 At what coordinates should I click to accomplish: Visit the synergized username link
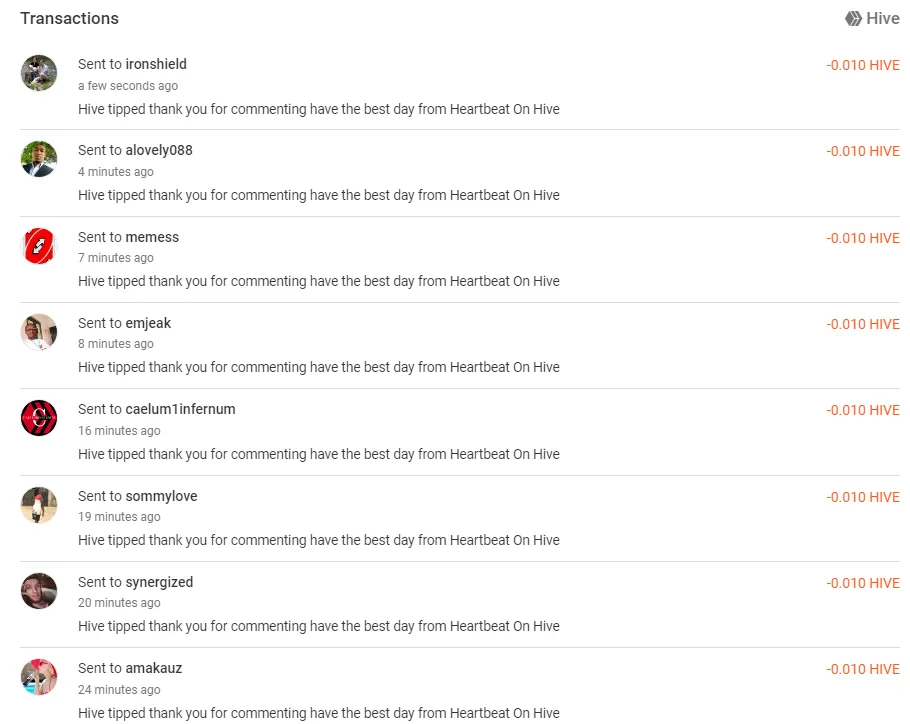click(159, 582)
